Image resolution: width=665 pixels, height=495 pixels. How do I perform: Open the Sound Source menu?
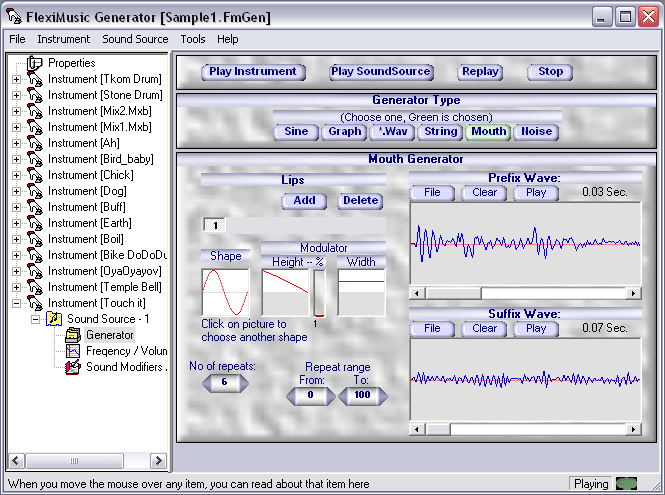135,39
